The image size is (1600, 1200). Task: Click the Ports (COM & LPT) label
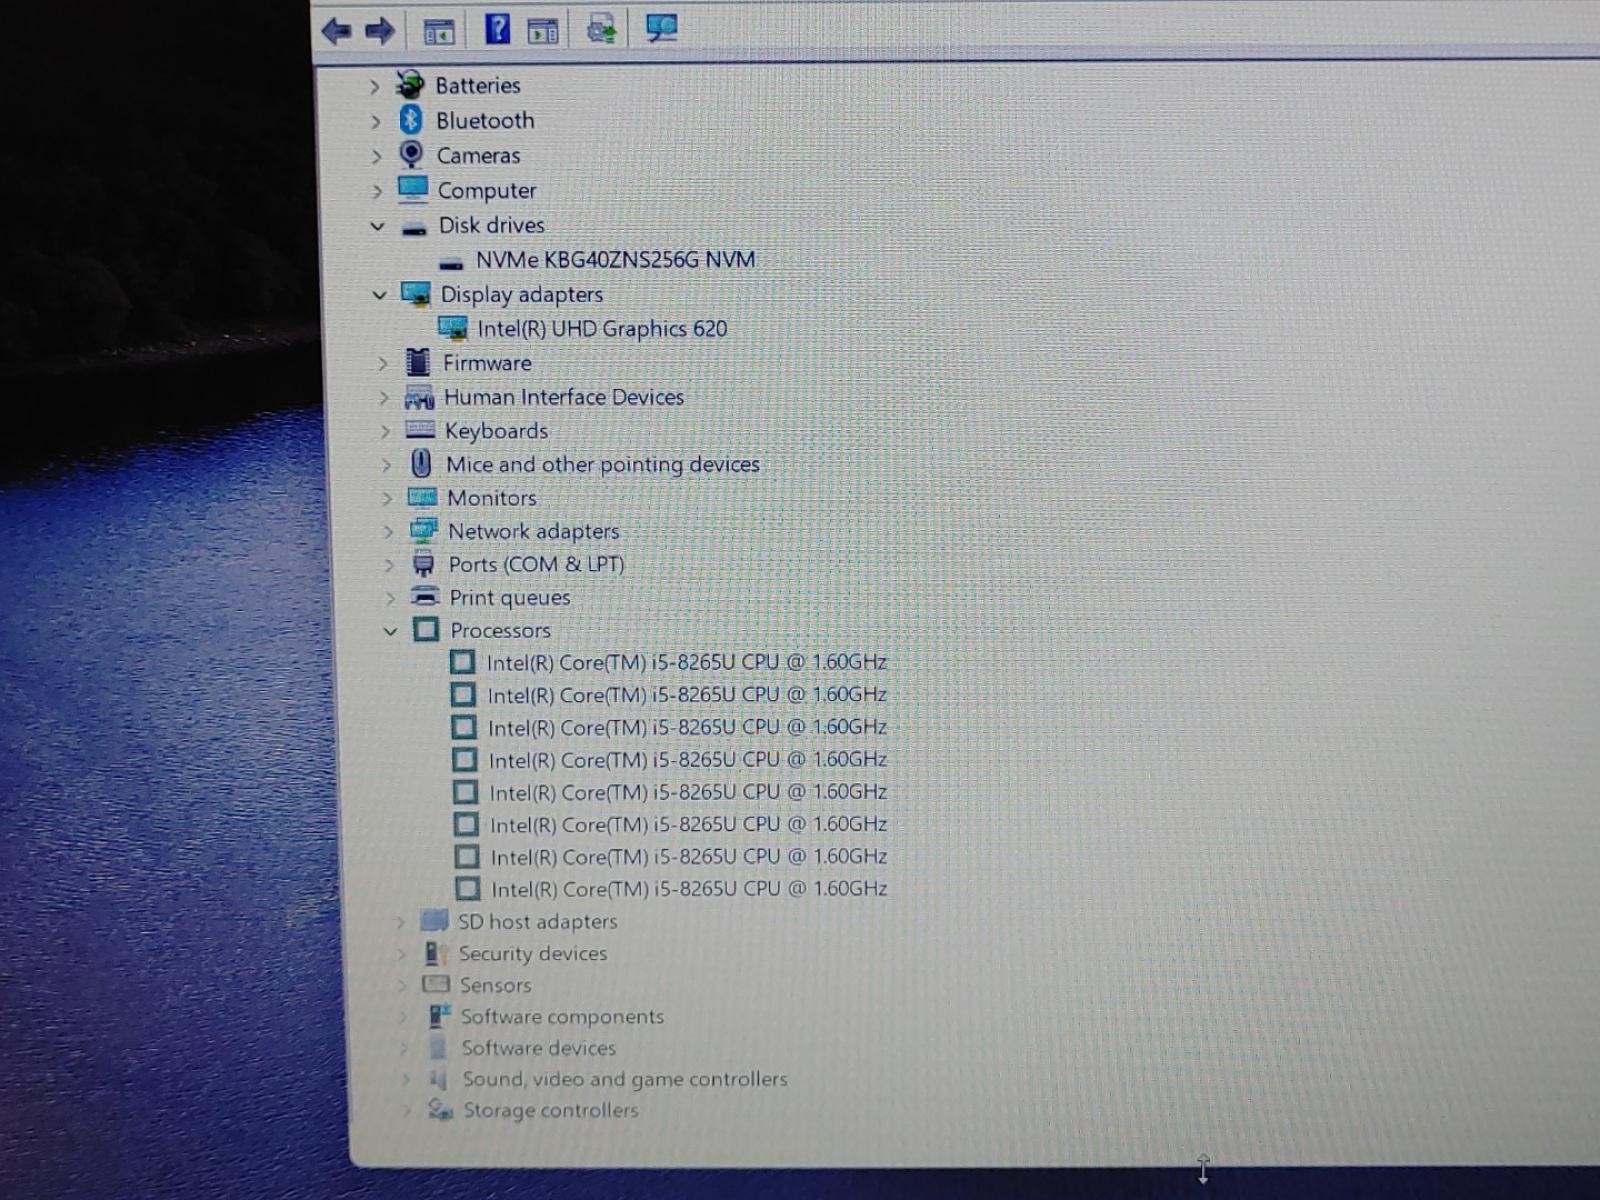536,564
